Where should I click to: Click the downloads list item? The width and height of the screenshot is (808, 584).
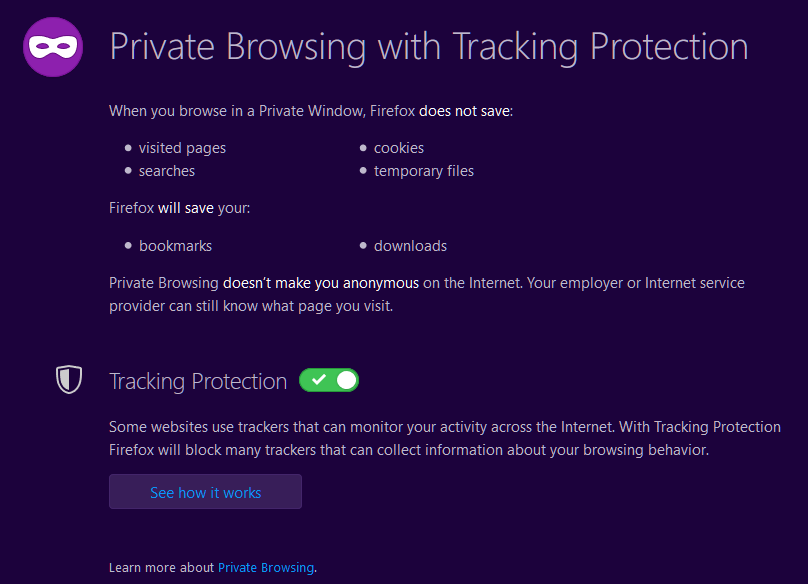pyautogui.click(x=410, y=246)
